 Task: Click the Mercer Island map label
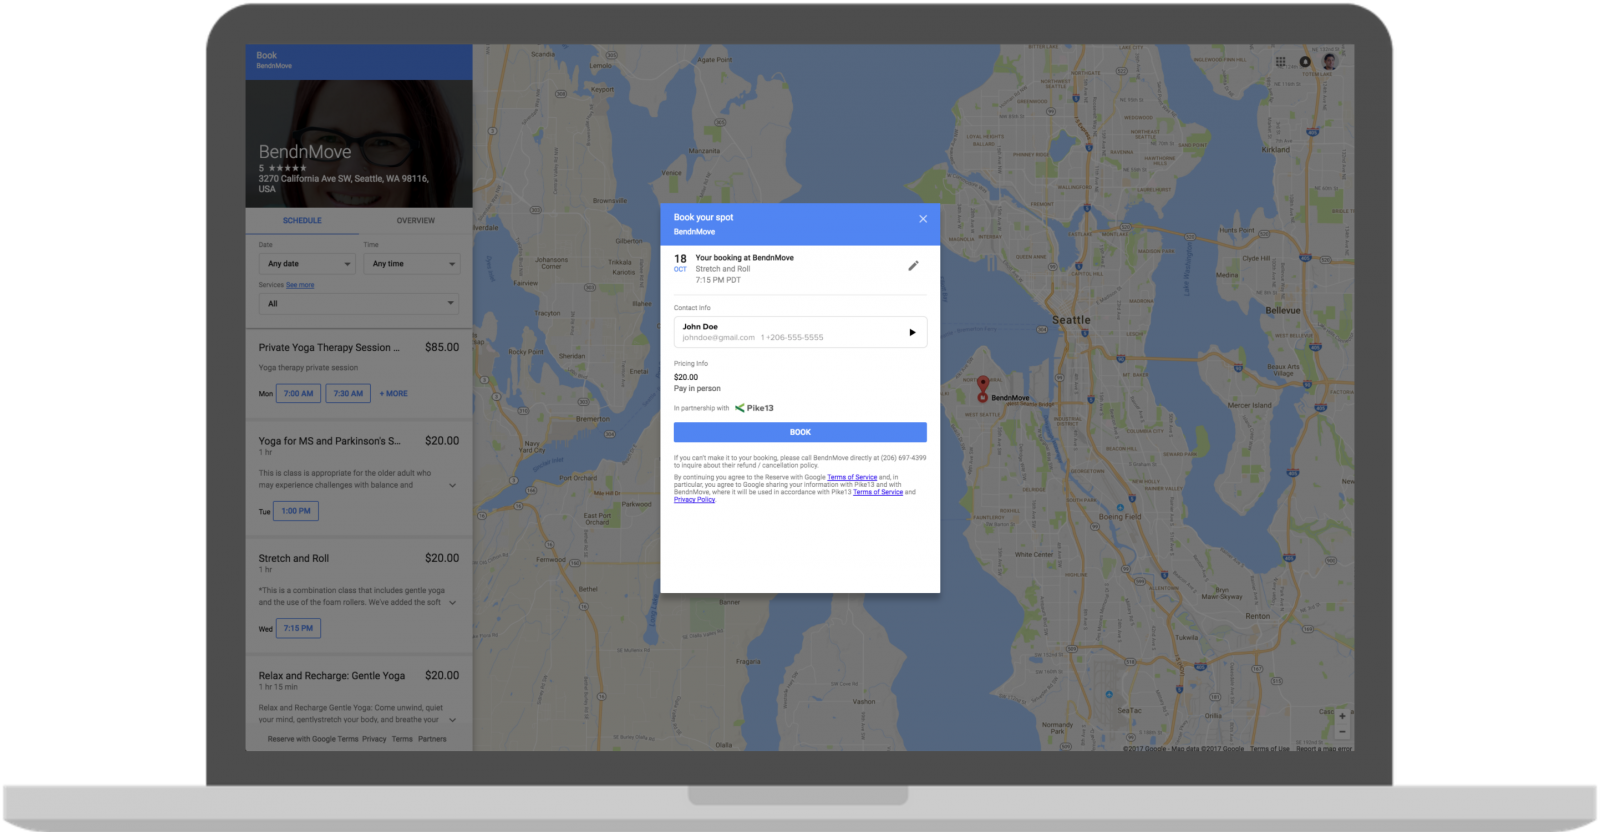coord(1250,405)
